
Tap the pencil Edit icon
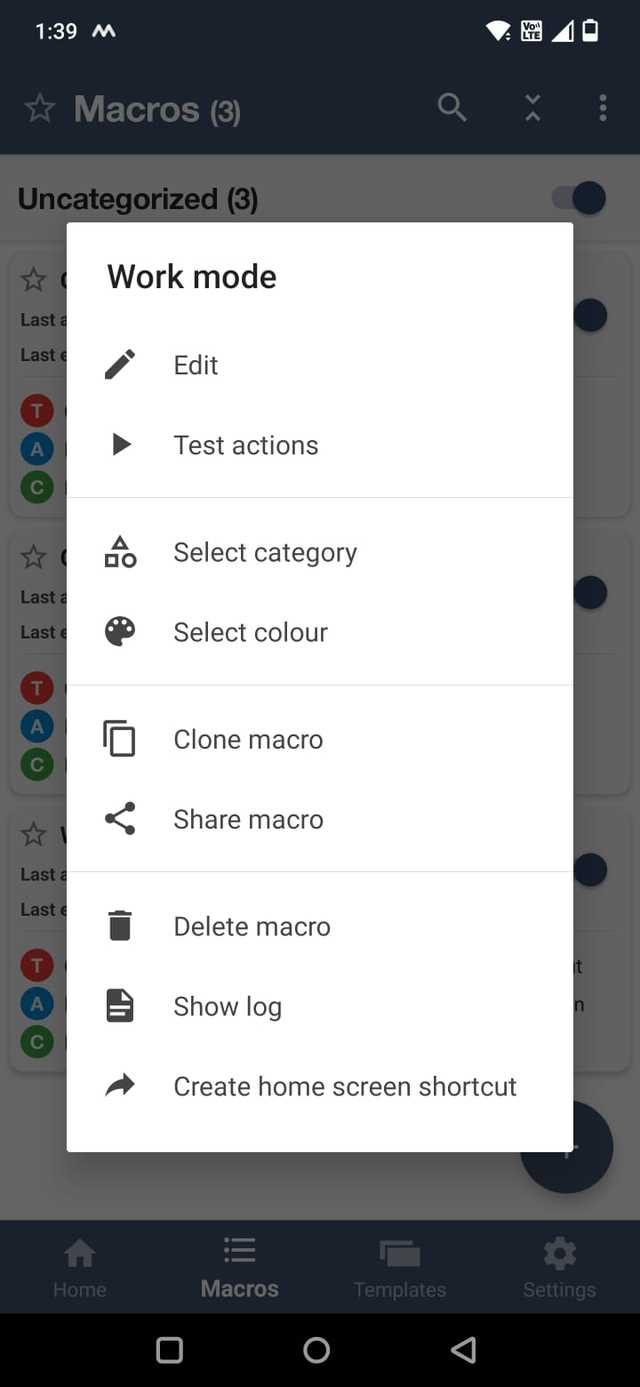(120, 365)
